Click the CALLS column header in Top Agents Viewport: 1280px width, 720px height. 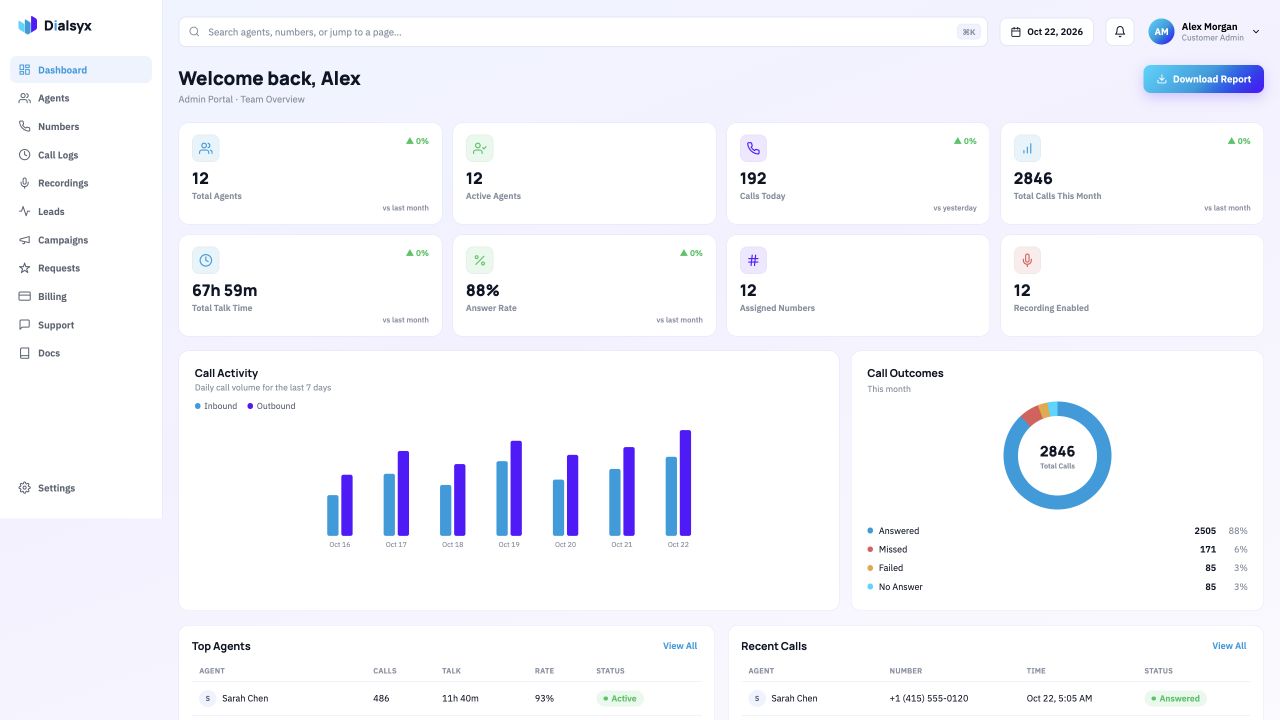[385, 671]
